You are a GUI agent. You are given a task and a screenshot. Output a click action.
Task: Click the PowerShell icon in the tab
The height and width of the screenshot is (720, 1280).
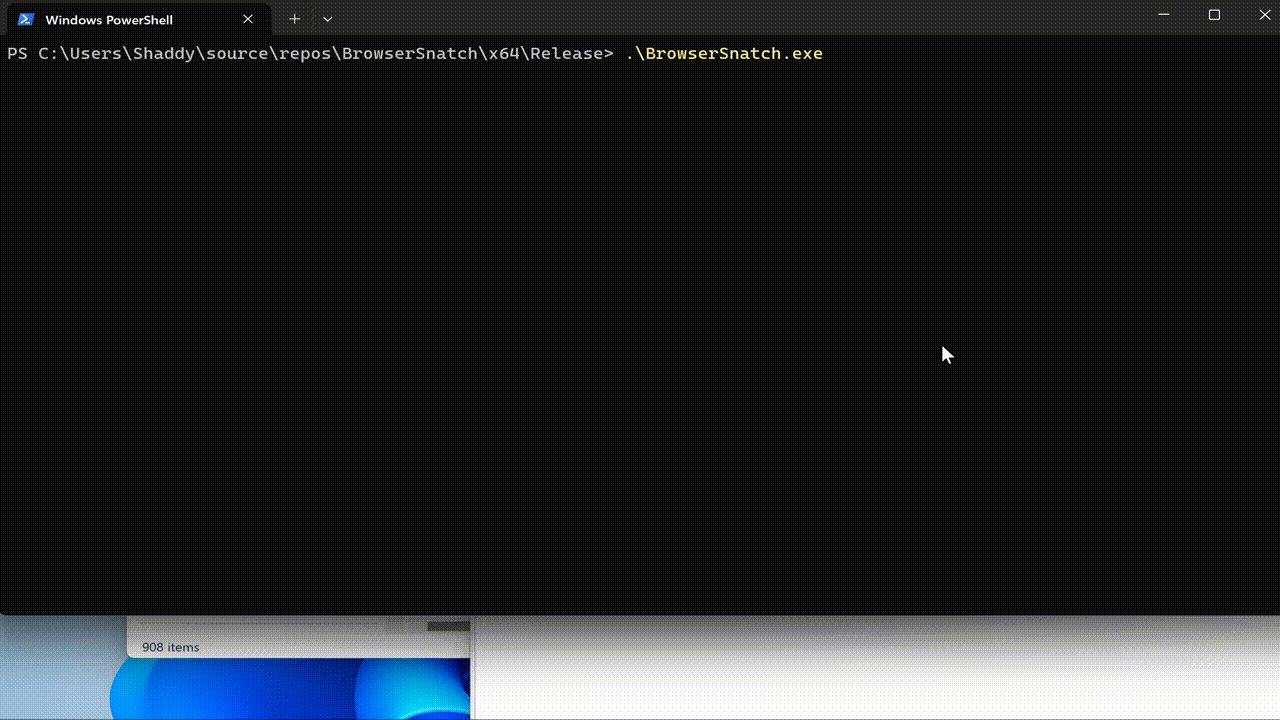click(26, 19)
